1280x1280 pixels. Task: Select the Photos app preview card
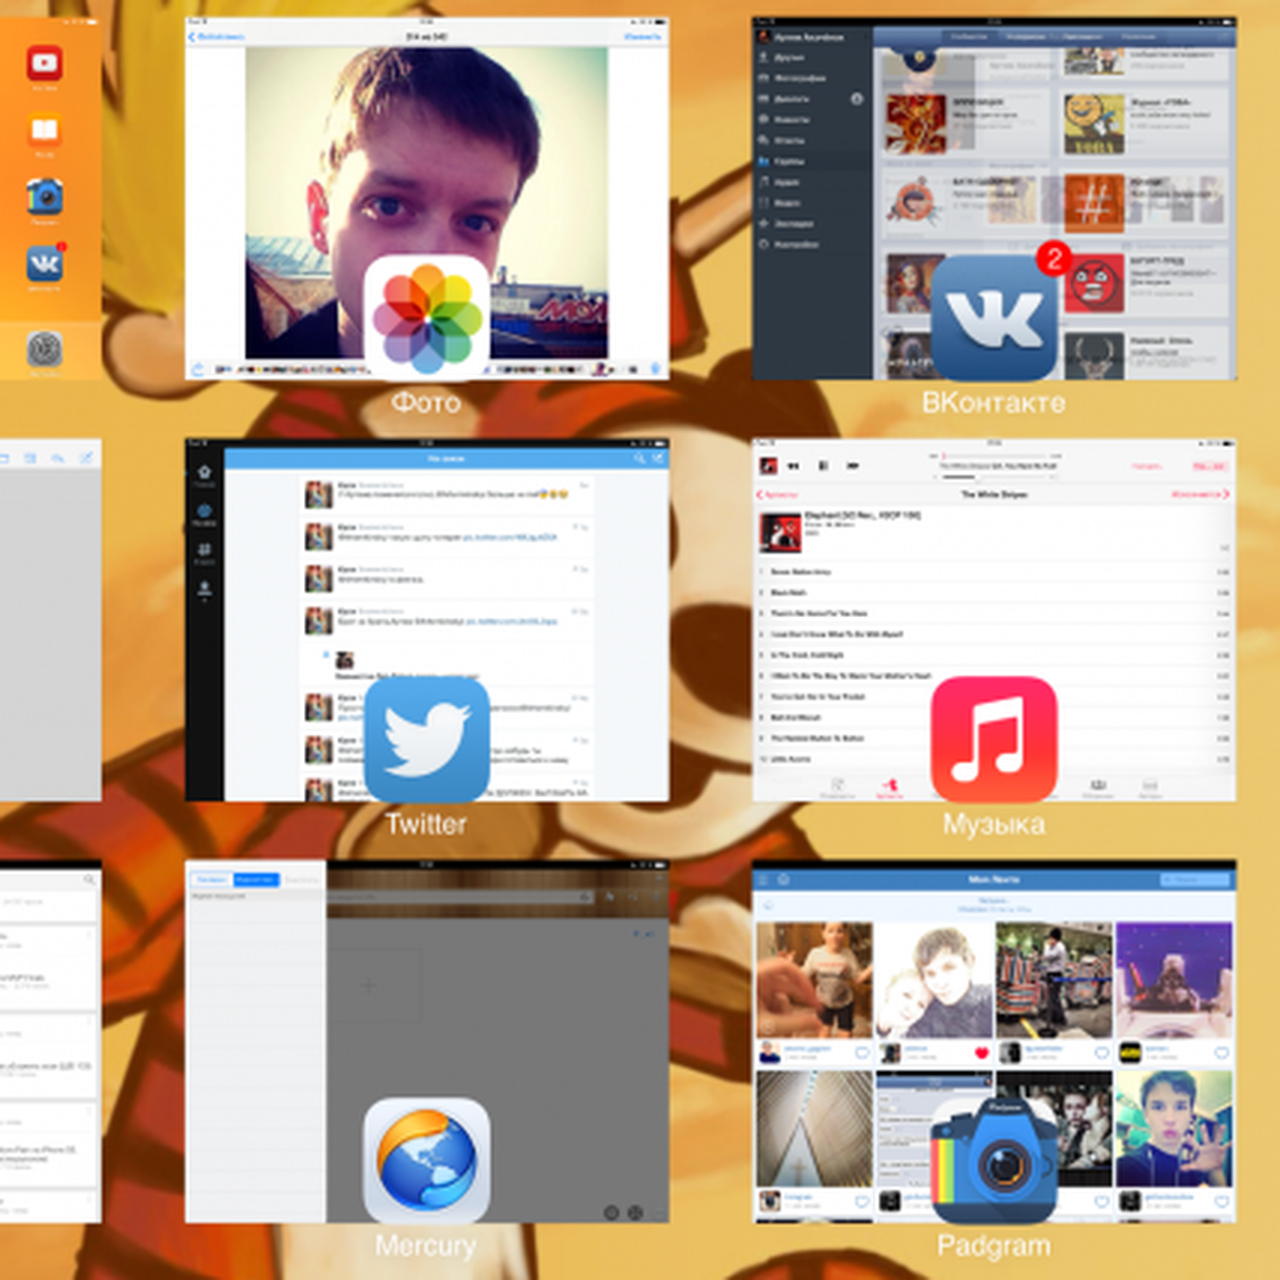coord(427,199)
